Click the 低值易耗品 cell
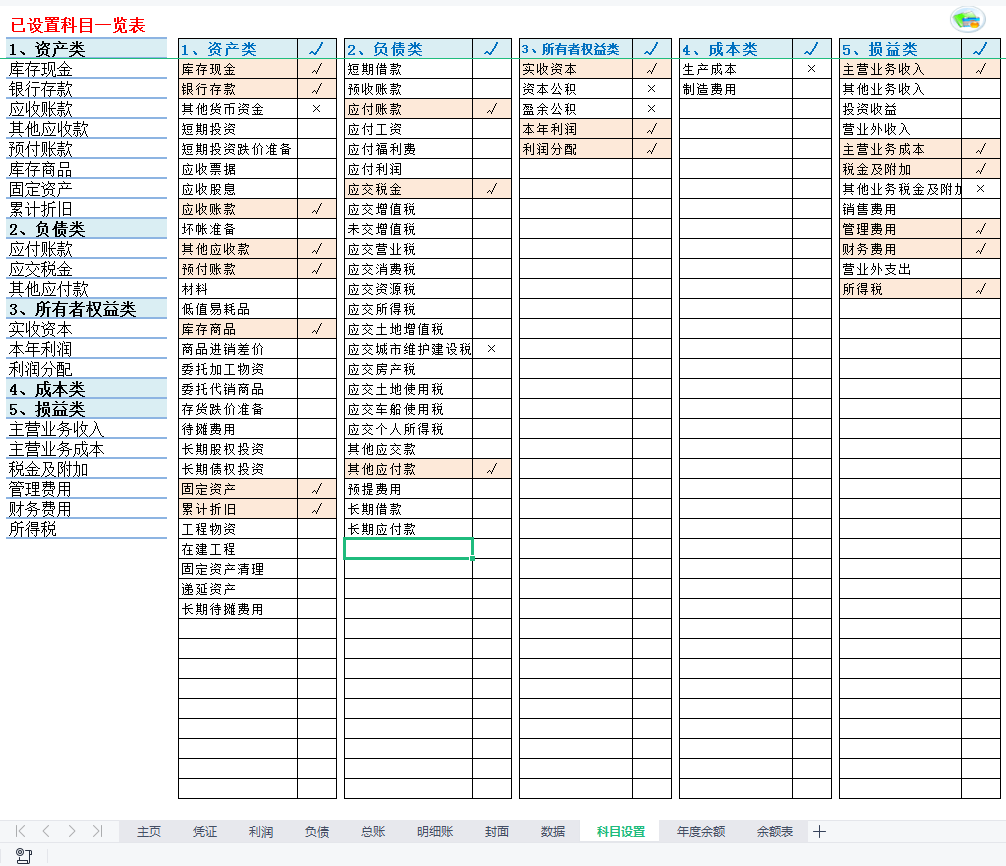This screenshot has width=1006, height=866. (x=238, y=309)
